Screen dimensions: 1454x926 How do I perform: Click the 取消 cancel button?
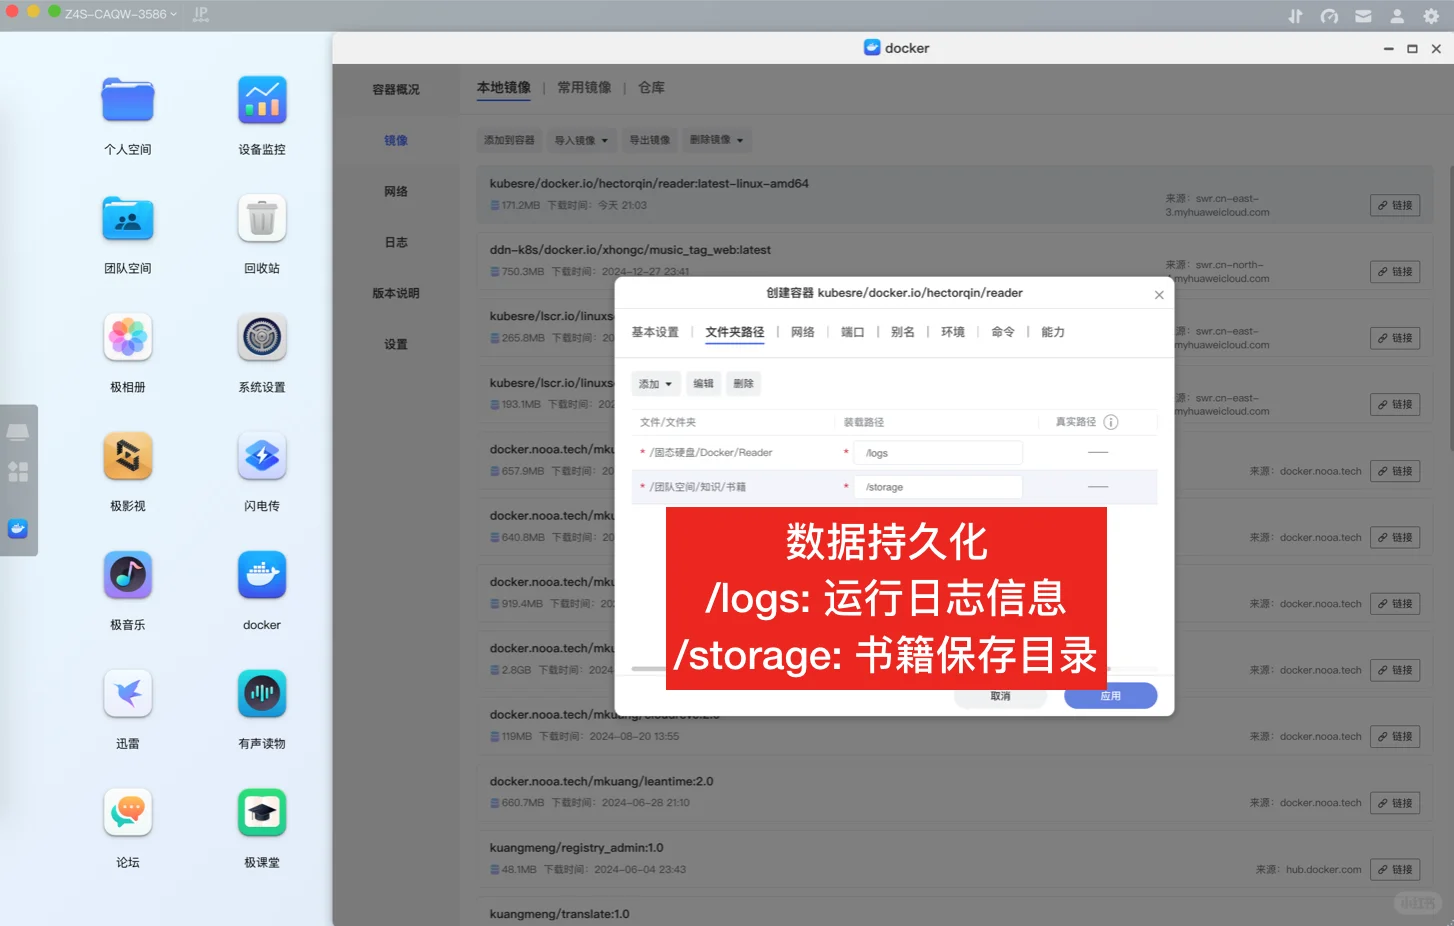point(1000,696)
